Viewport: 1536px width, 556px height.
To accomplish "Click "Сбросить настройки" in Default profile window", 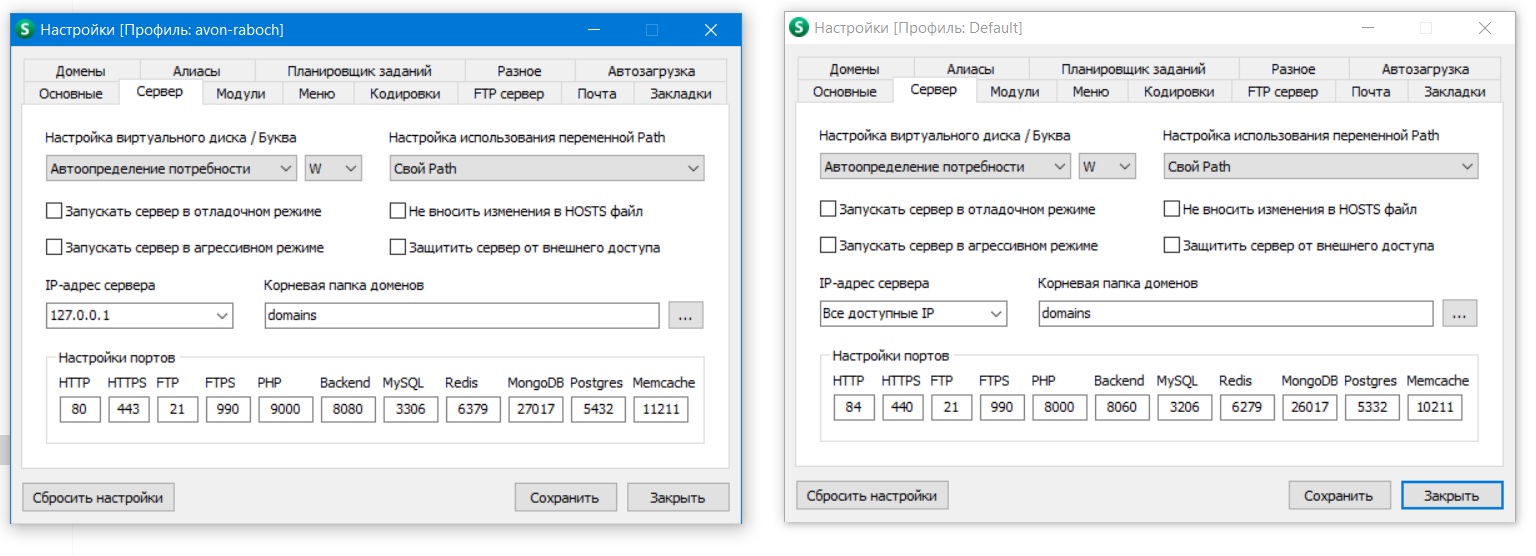I will [871, 495].
